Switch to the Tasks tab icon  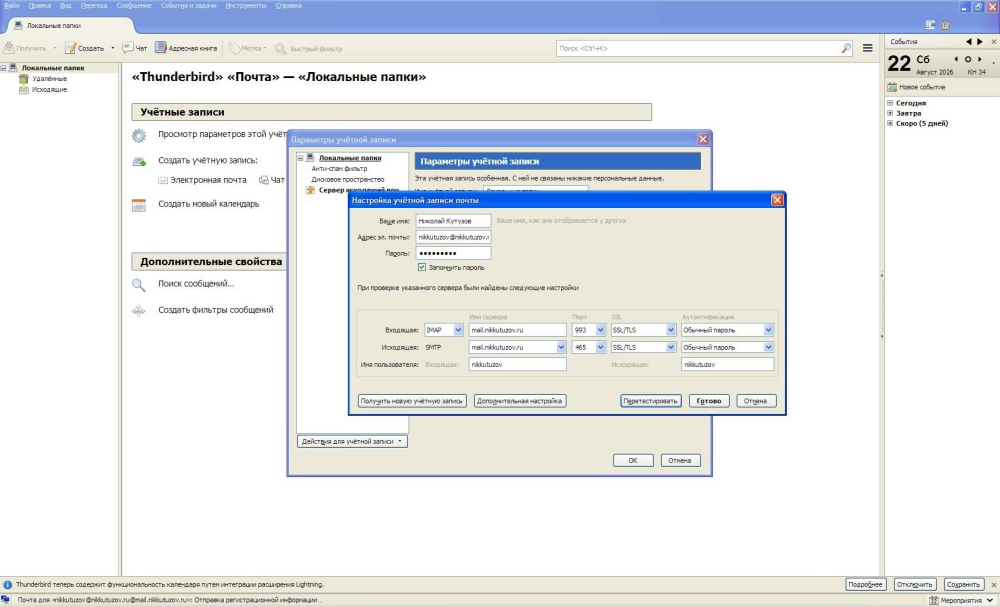945,25
